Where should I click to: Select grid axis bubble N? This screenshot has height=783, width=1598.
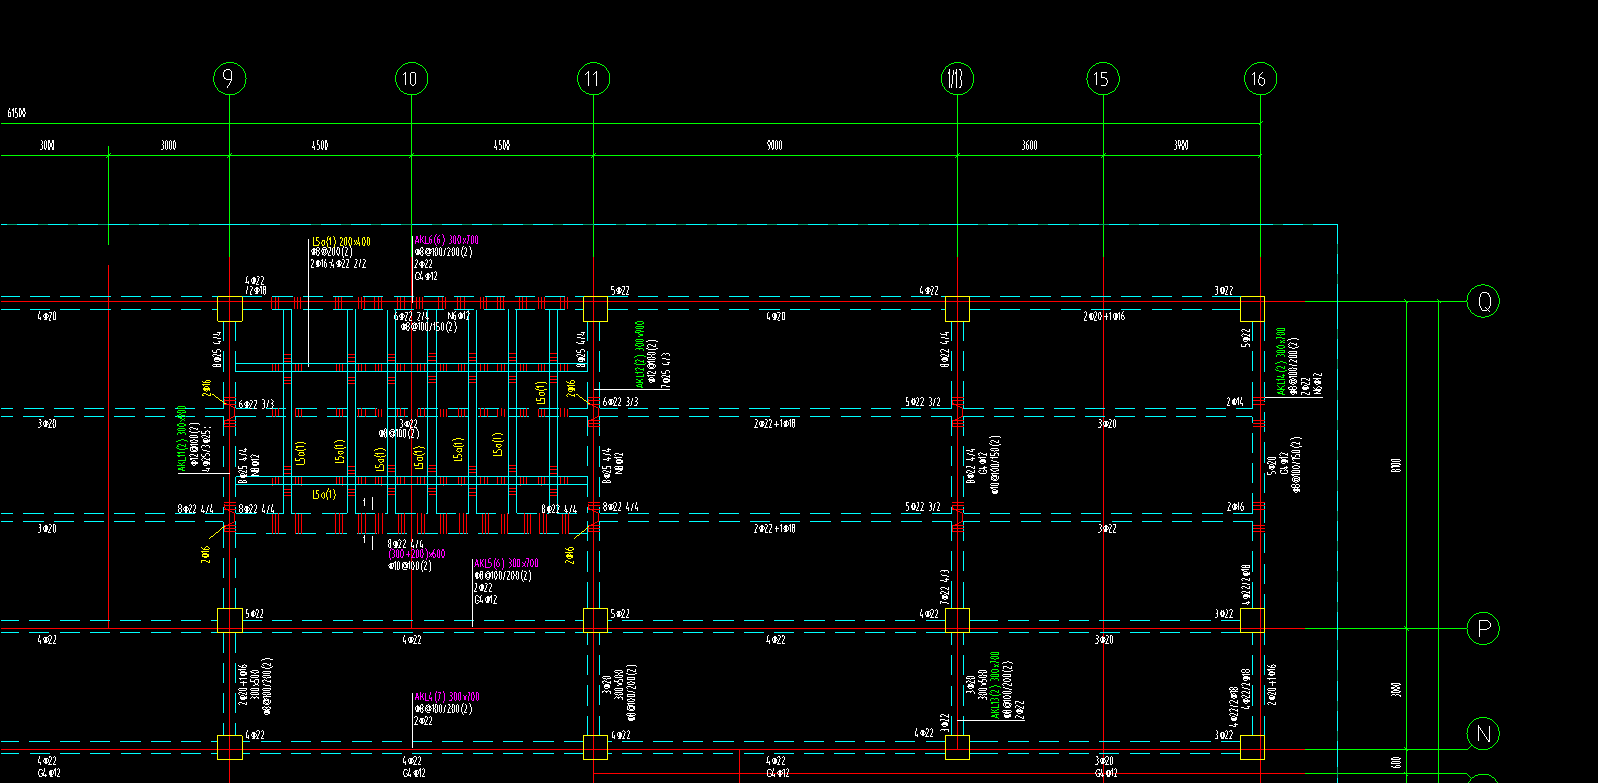click(x=1483, y=734)
